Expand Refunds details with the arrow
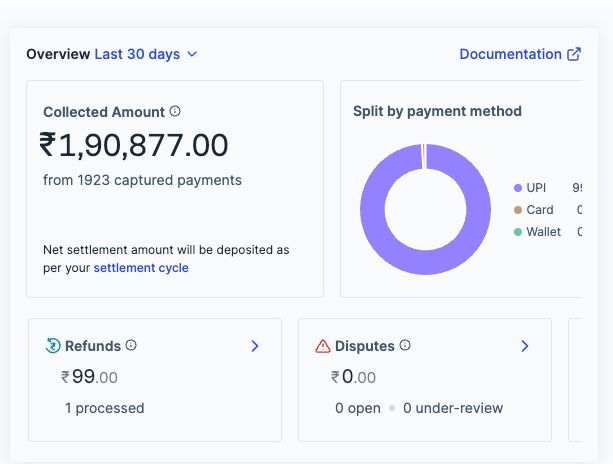The image size is (613, 464). point(255,346)
